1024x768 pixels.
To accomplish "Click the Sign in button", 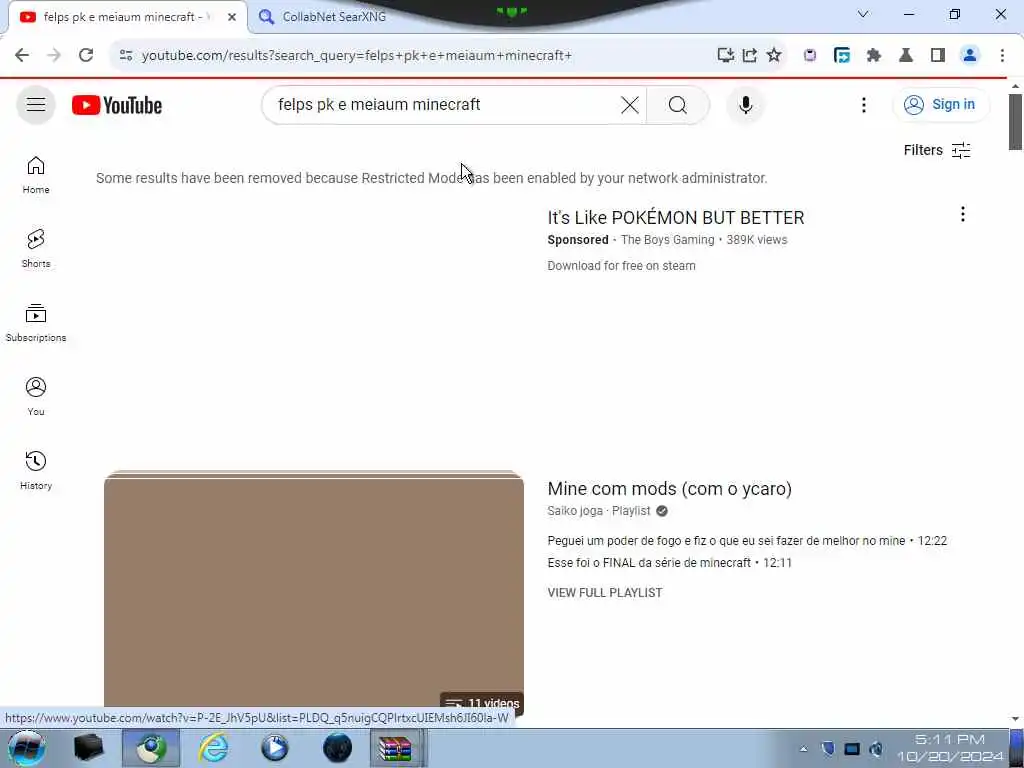I will coord(940,104).
